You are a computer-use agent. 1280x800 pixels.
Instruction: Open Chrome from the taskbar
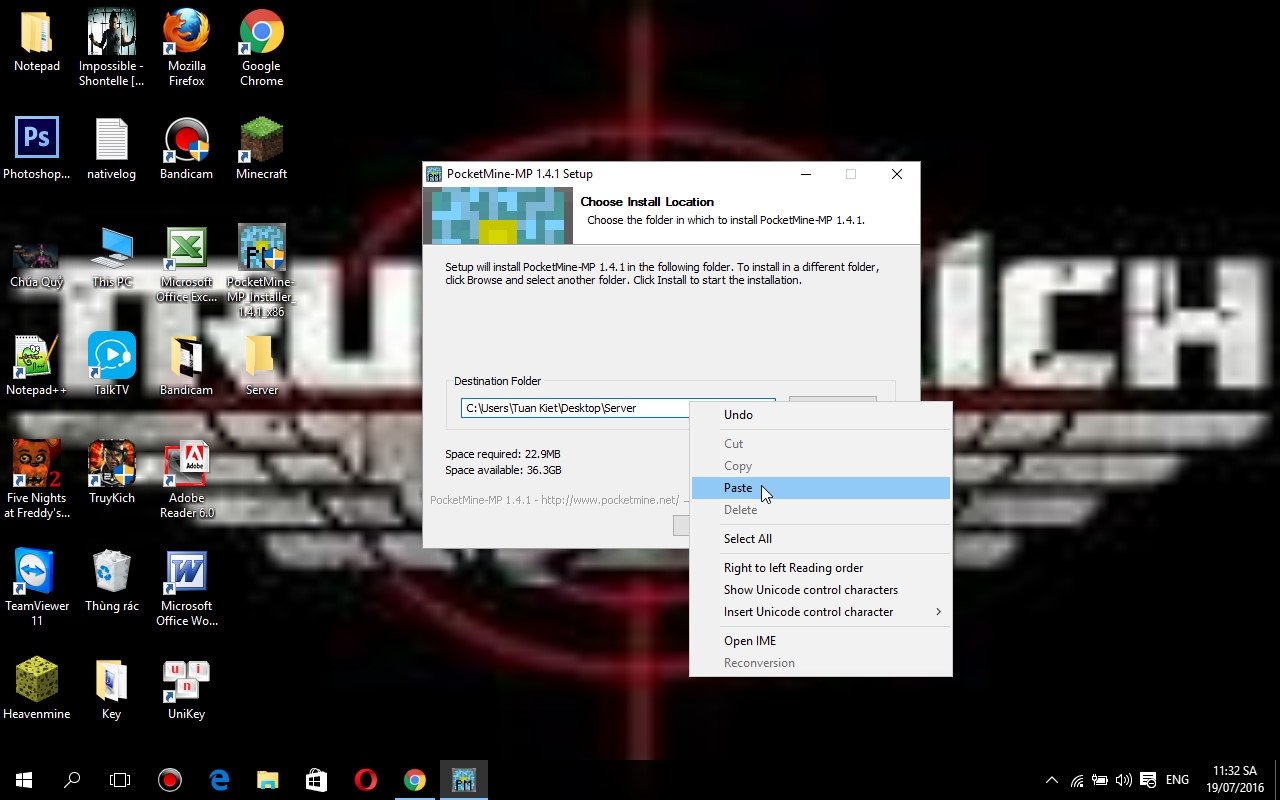point(414,780)
